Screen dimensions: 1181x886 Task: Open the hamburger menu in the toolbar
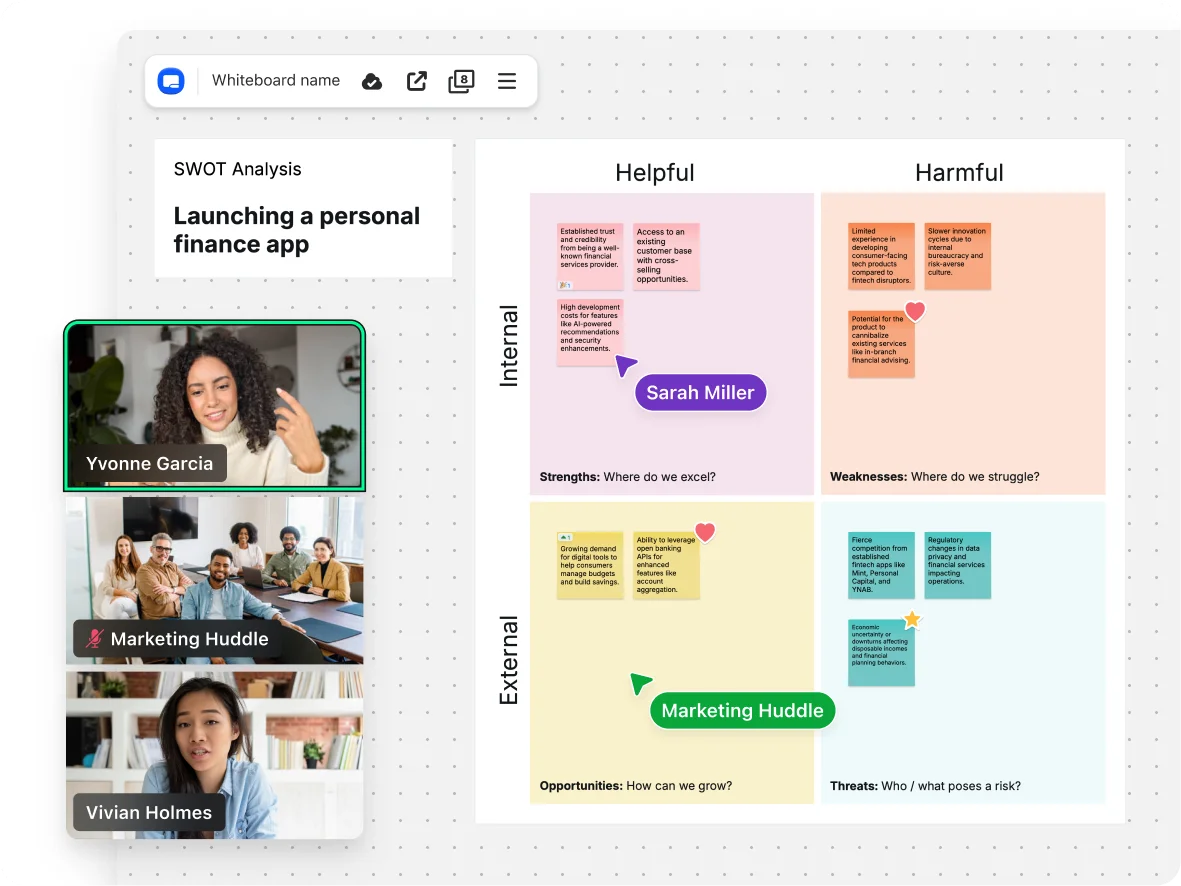click(x=507, y=81)
